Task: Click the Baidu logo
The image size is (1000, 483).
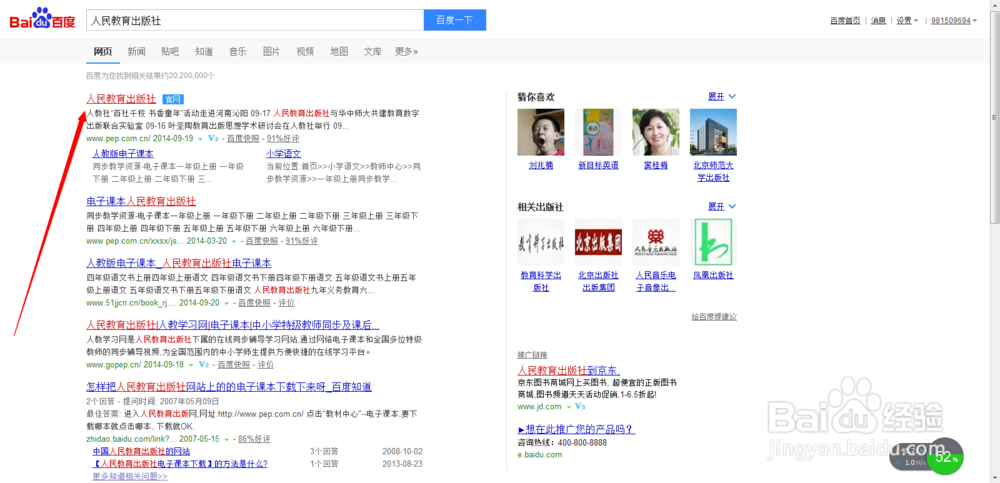Action: click(41, 20)
